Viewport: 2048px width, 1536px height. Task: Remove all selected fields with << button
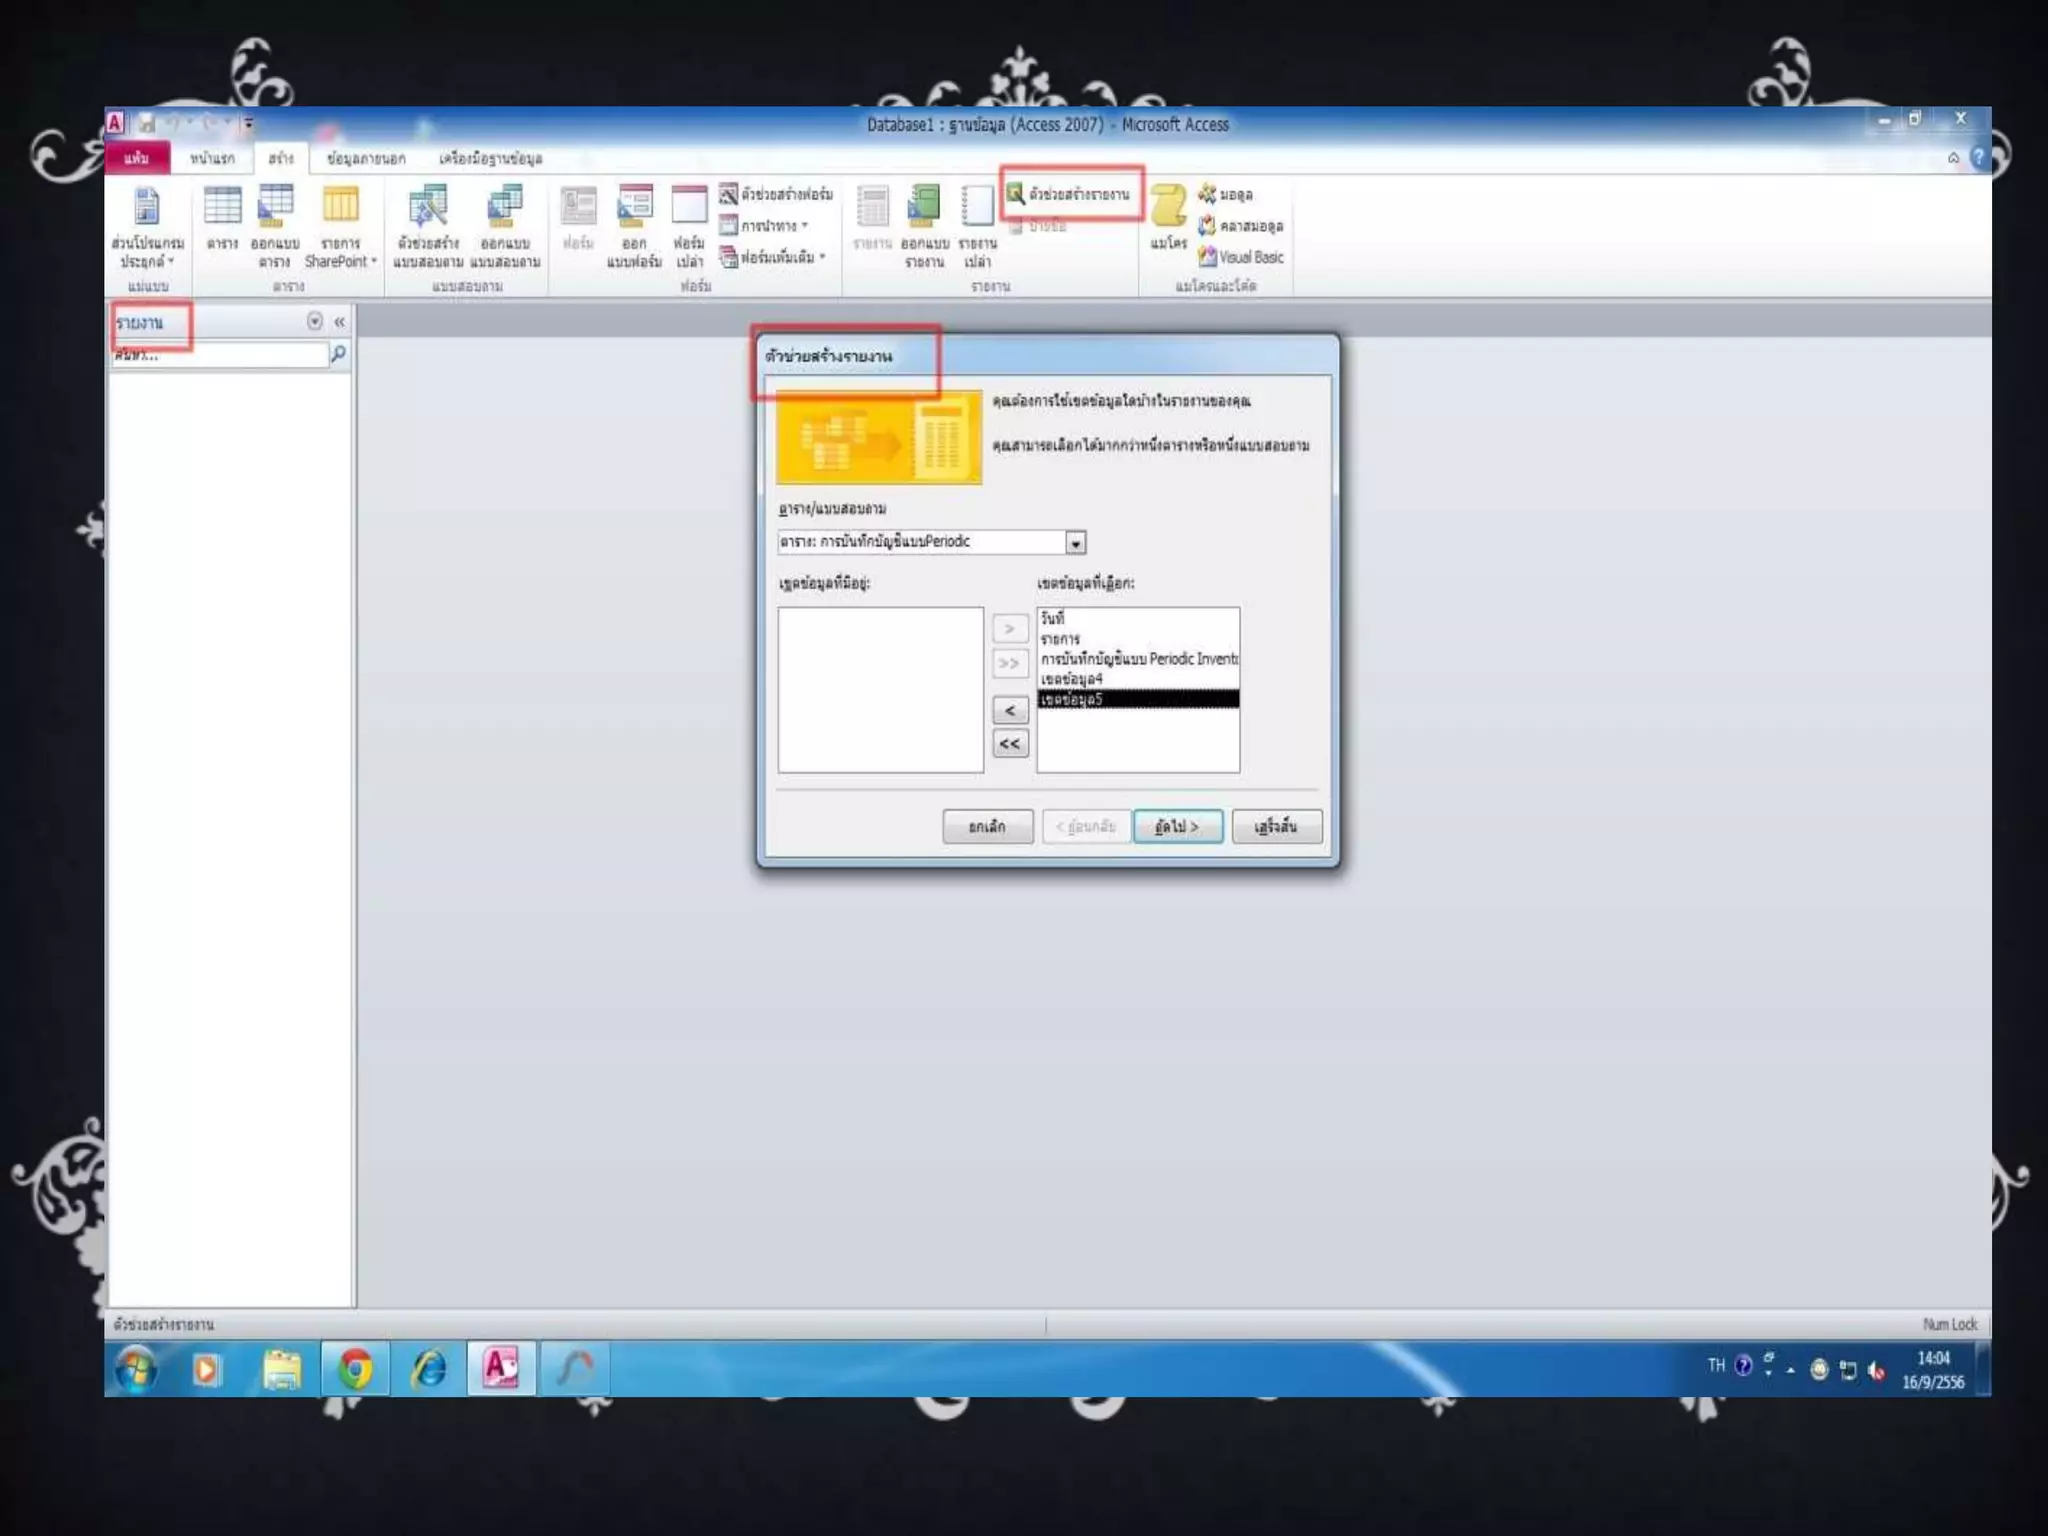pos(1010,744)
